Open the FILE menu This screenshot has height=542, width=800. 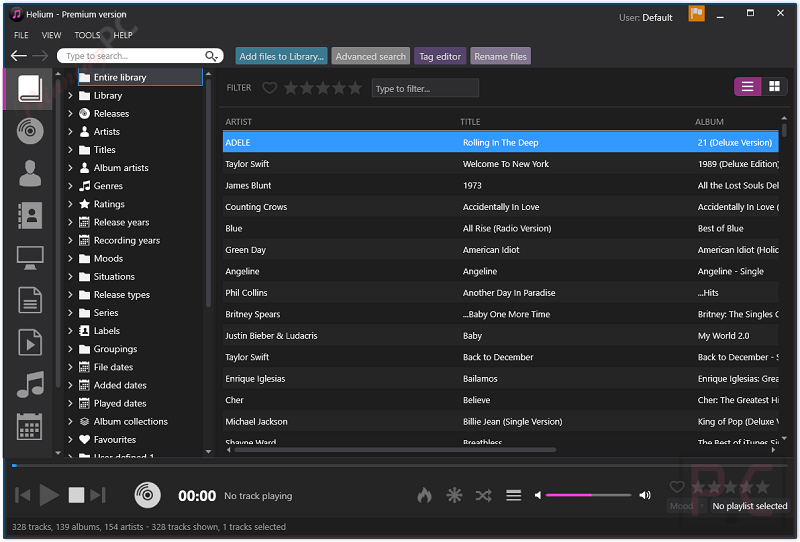coord(21,35)
